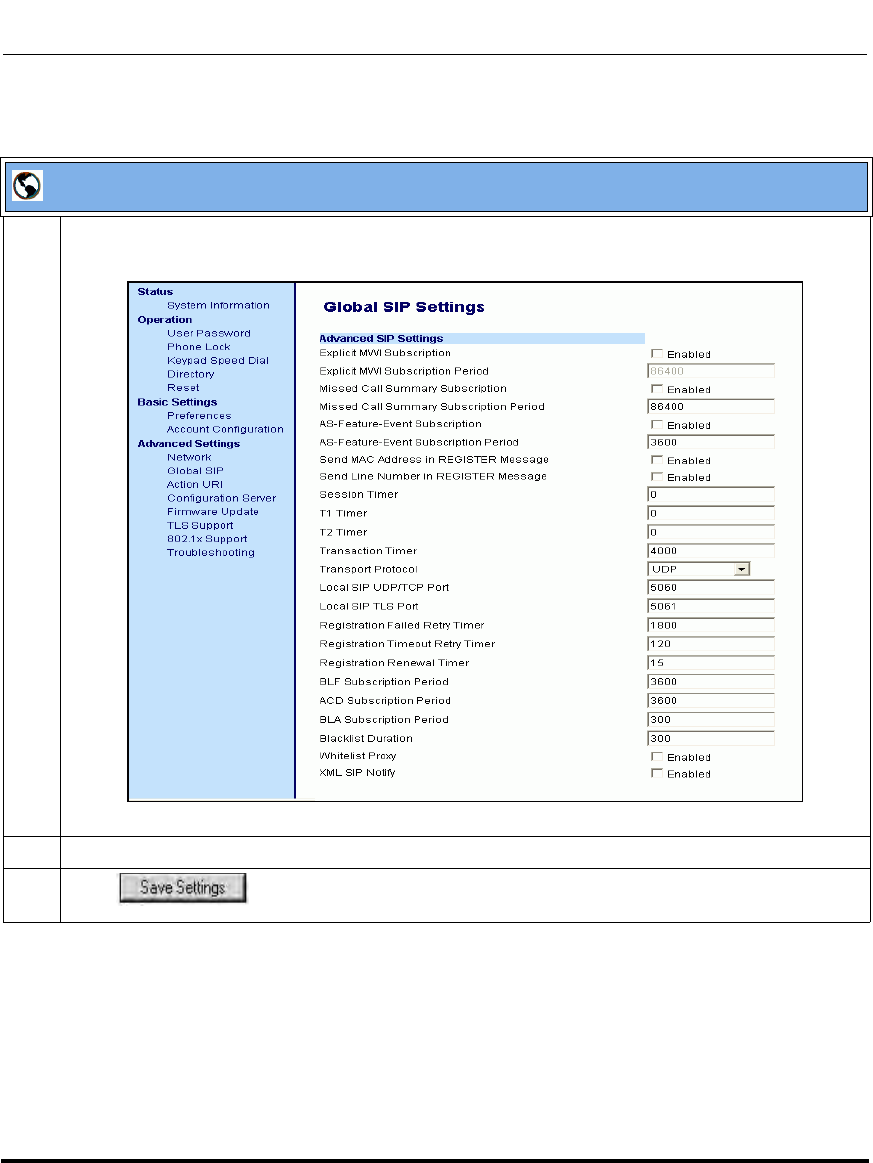Click the Transaction Timer field
This screenshot has height=1163, width=873.
click(x=711, y=551)
